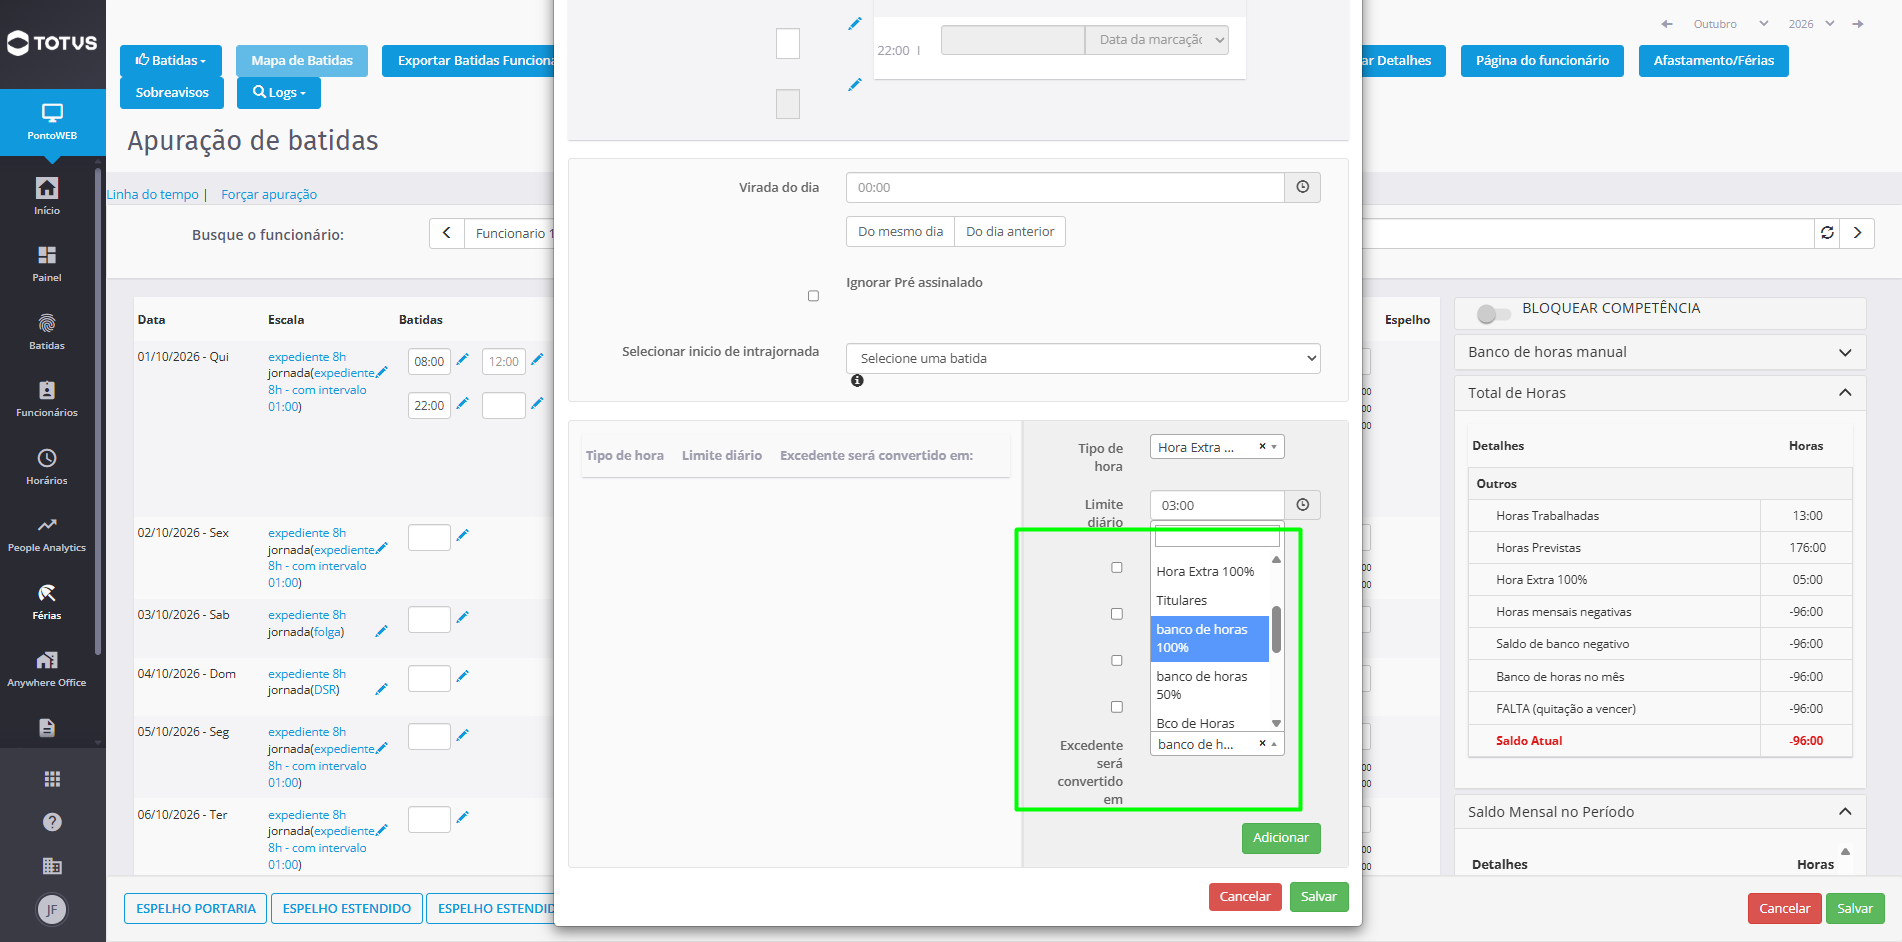Screen dimensions: 1902x942
Task: Open PontoWEB module in sidebar
Action: click(52, 122)
